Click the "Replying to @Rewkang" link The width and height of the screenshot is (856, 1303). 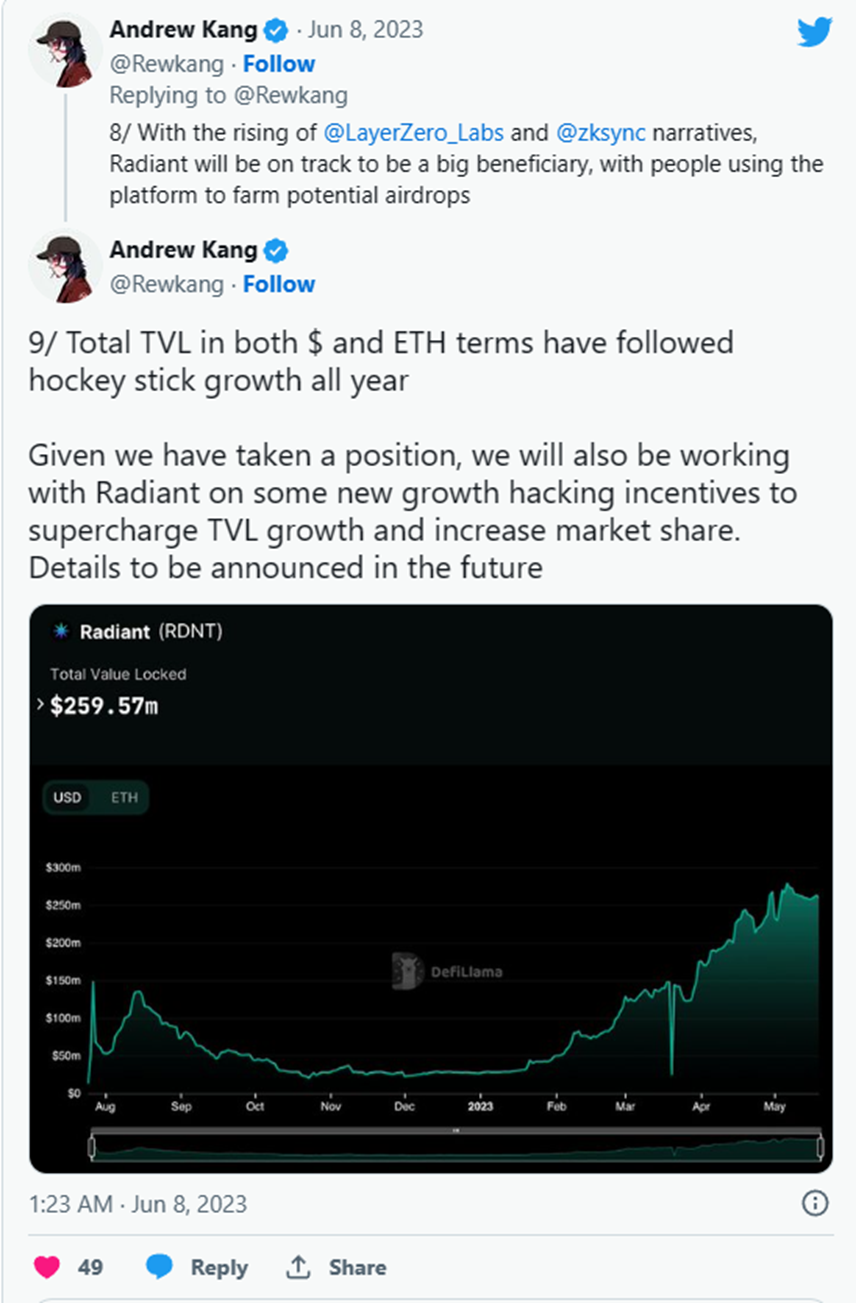point(228,96)
